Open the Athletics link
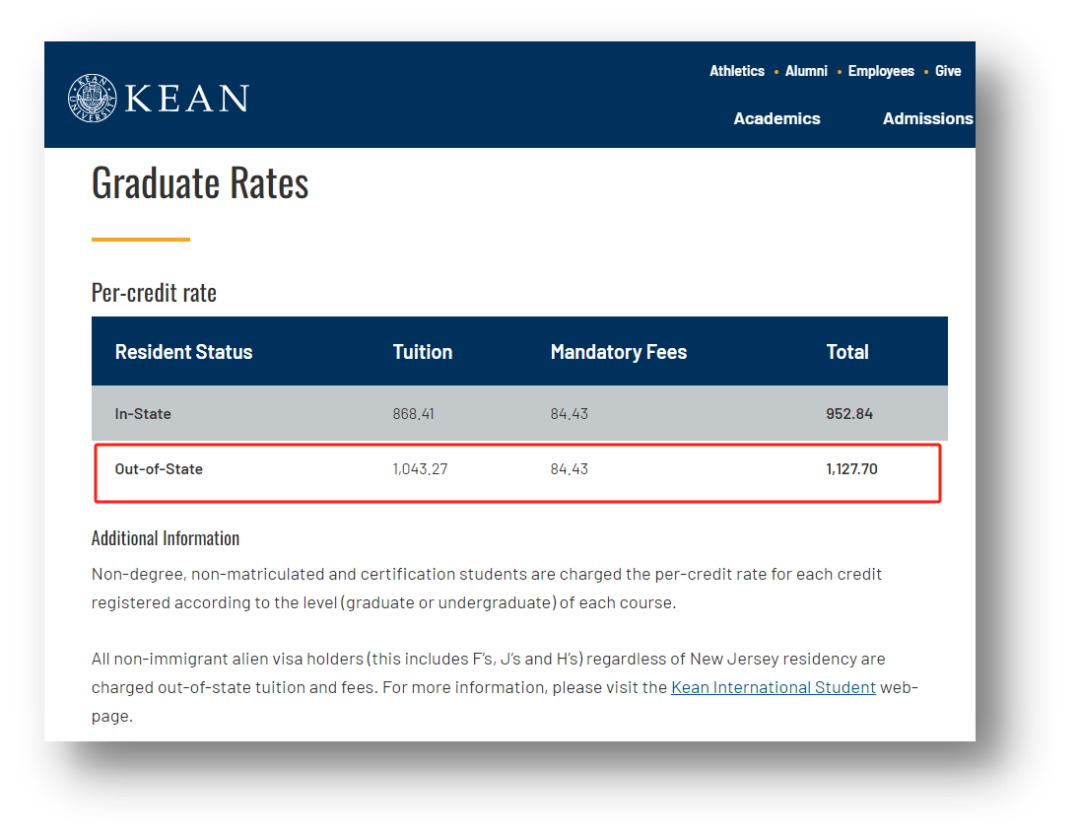 click(737, 71)
